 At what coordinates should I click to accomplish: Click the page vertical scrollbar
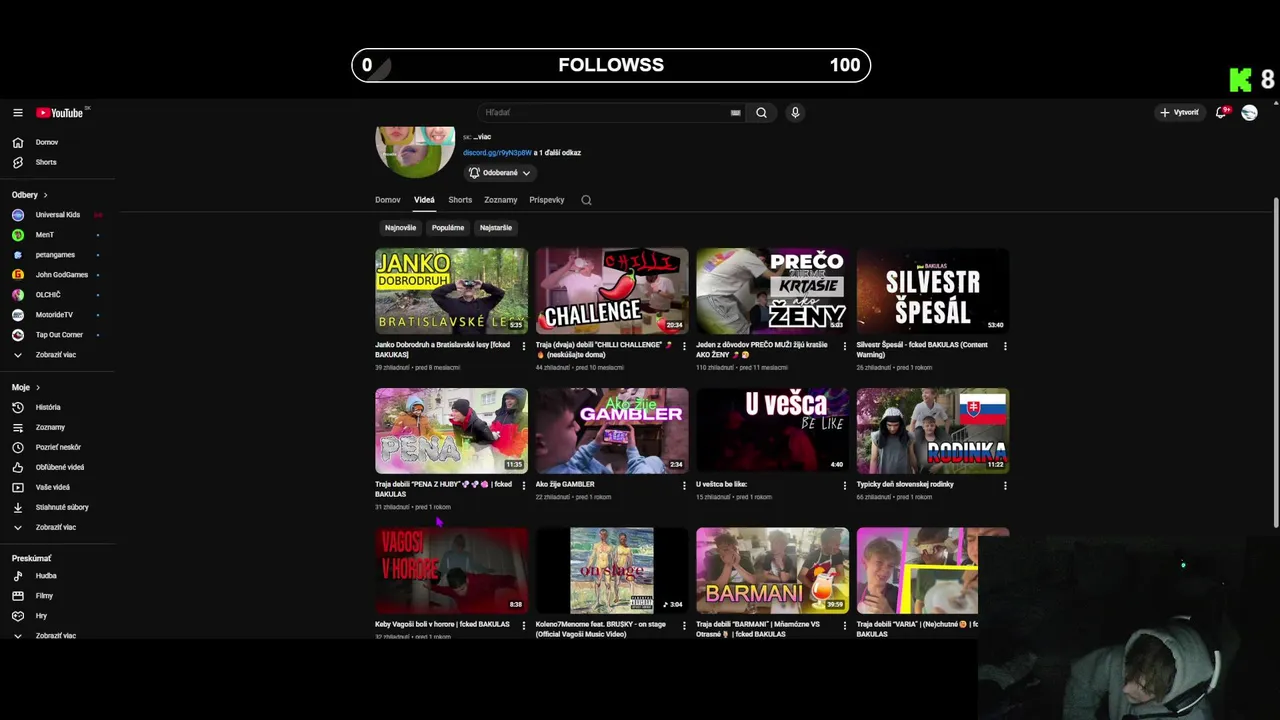(x=1275, y=360)
